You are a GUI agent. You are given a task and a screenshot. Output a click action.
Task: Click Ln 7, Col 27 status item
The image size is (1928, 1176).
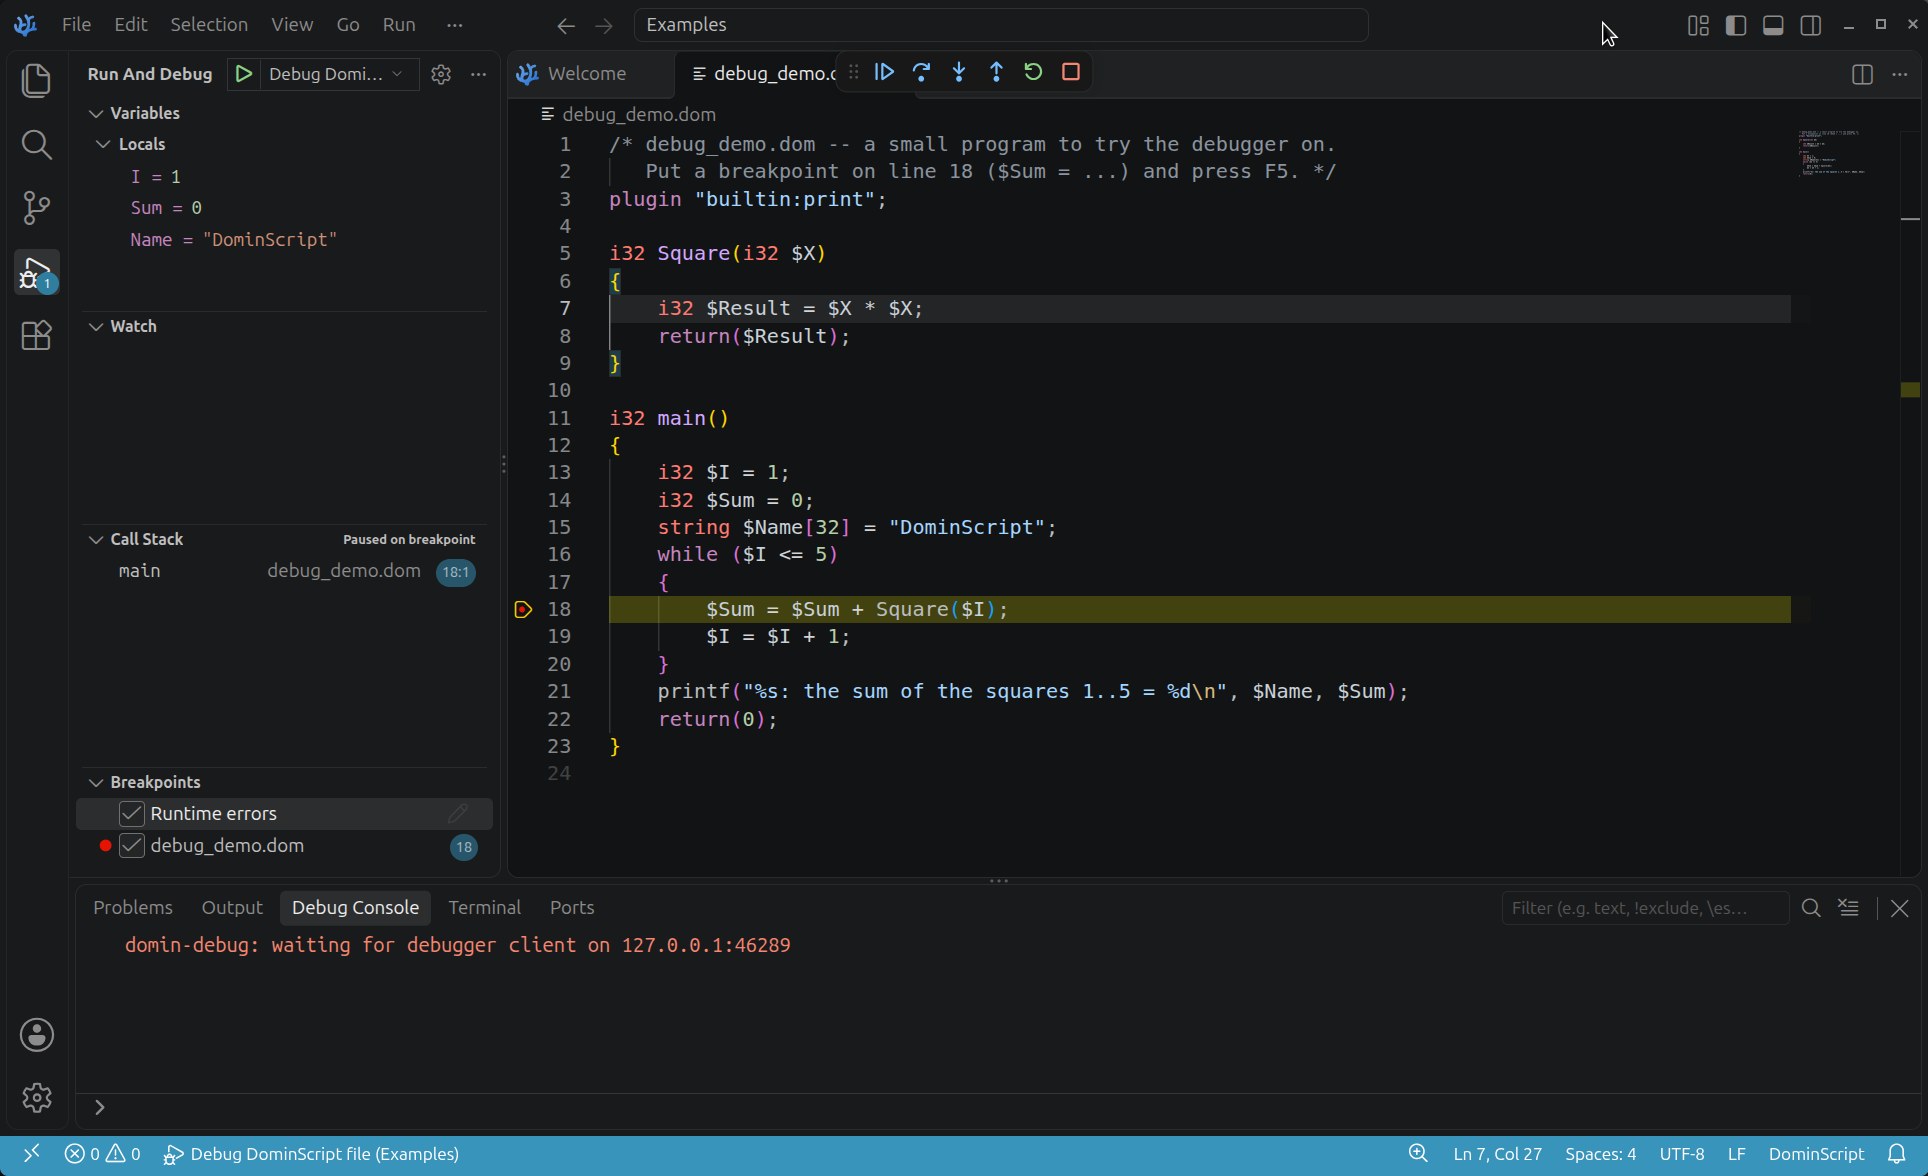click(x=1497, y=1154)
